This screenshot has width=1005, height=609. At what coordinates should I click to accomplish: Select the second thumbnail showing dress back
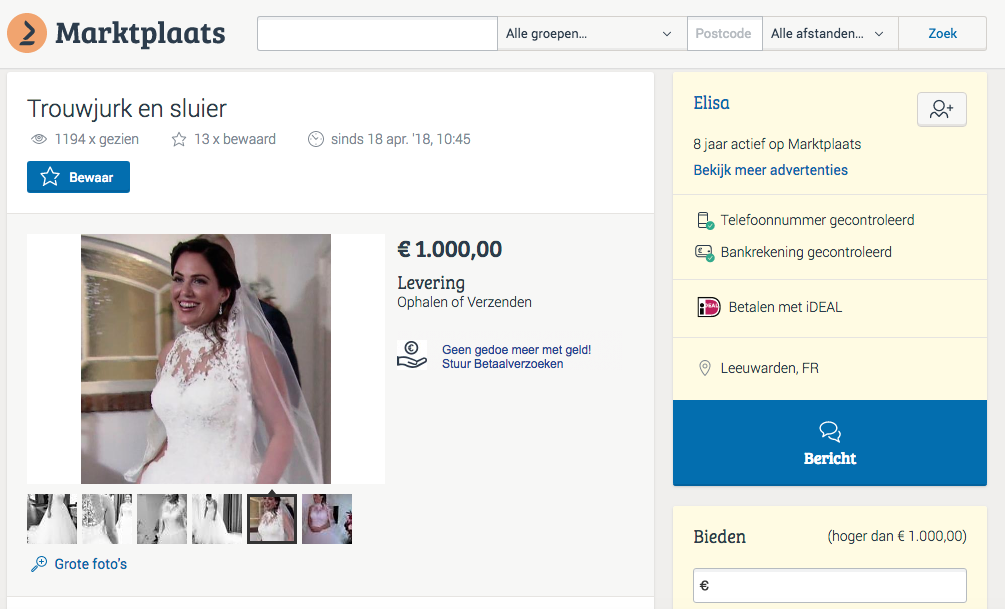click(107, 519)
